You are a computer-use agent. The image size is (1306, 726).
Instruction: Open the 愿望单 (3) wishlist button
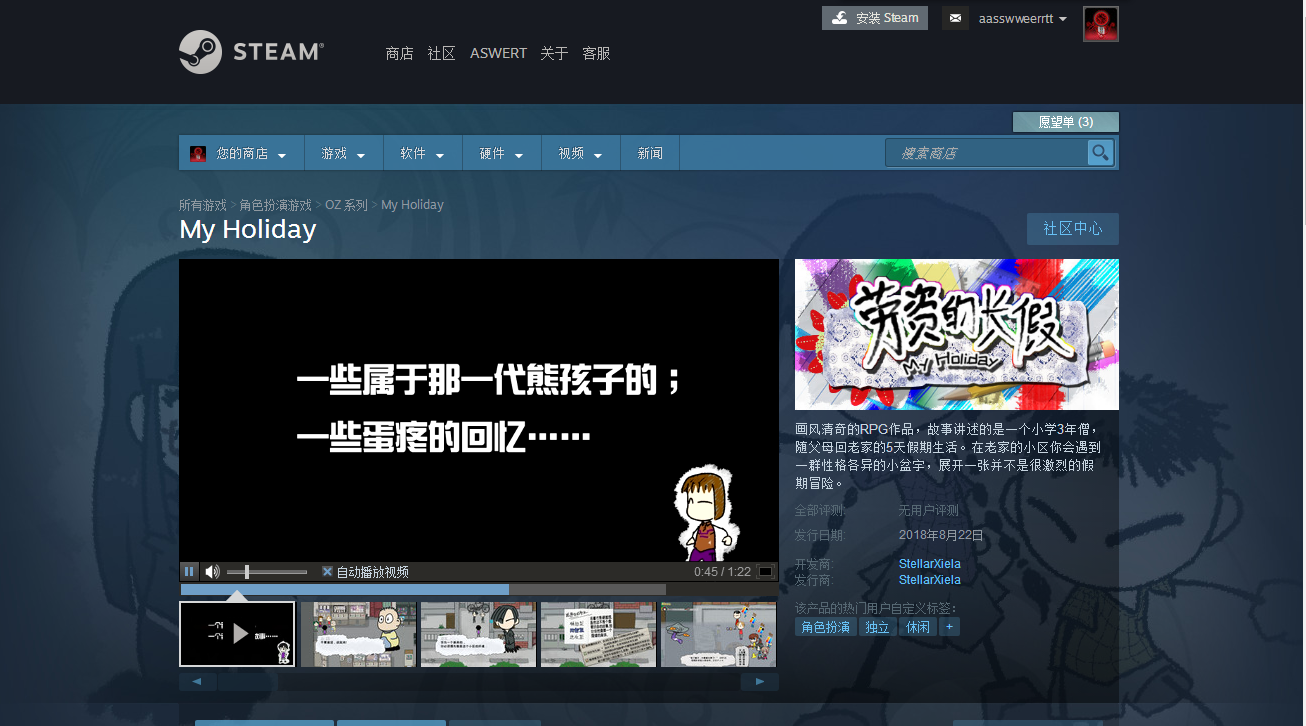click(1066, 122)
